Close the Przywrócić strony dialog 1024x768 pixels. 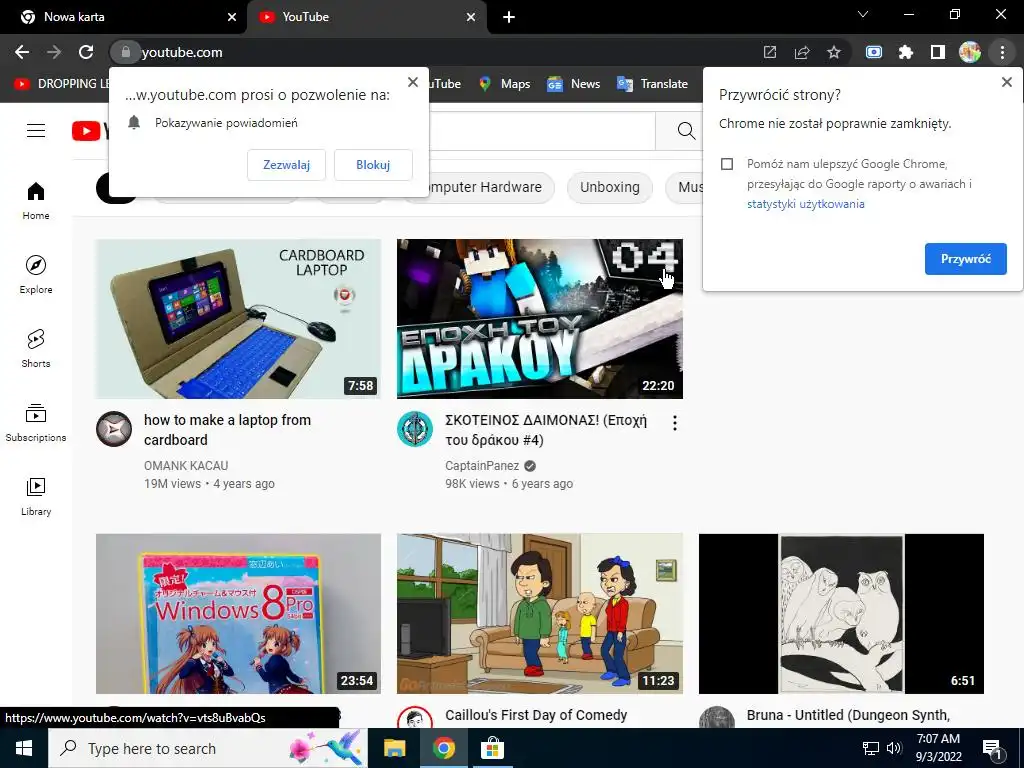point(1006,82)
